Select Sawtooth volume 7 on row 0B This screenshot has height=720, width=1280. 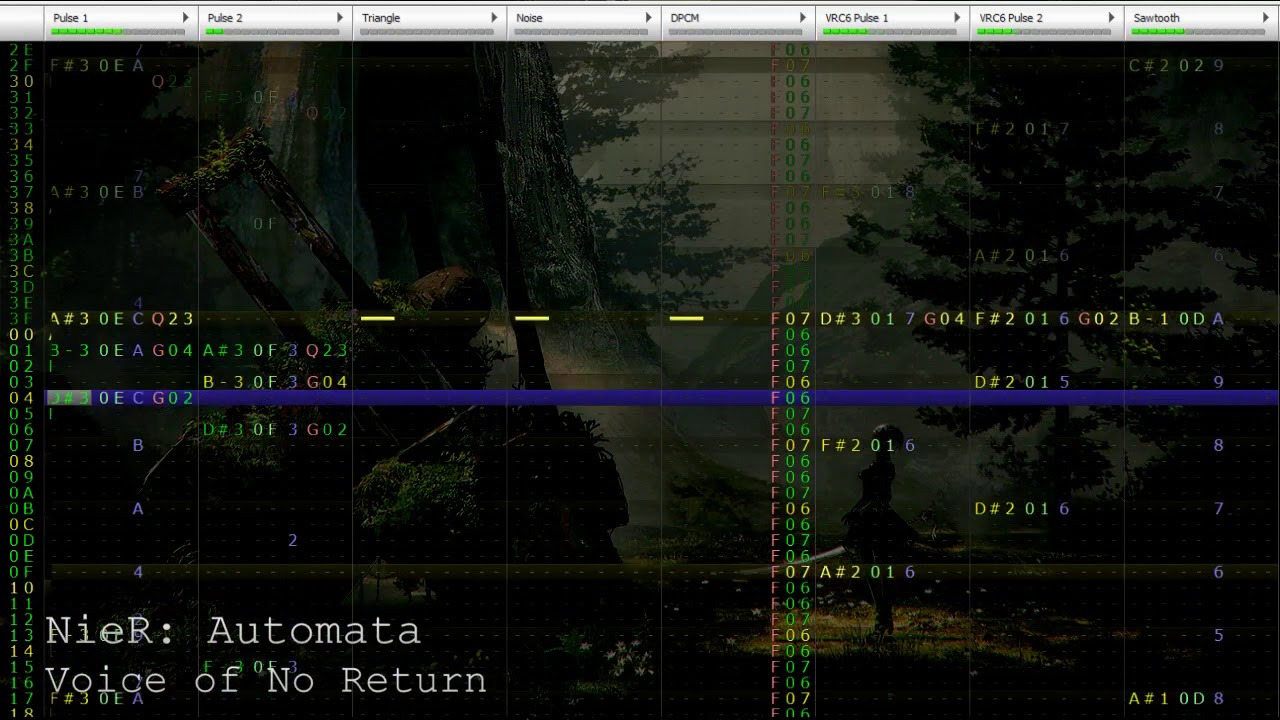click(1218, 509)
